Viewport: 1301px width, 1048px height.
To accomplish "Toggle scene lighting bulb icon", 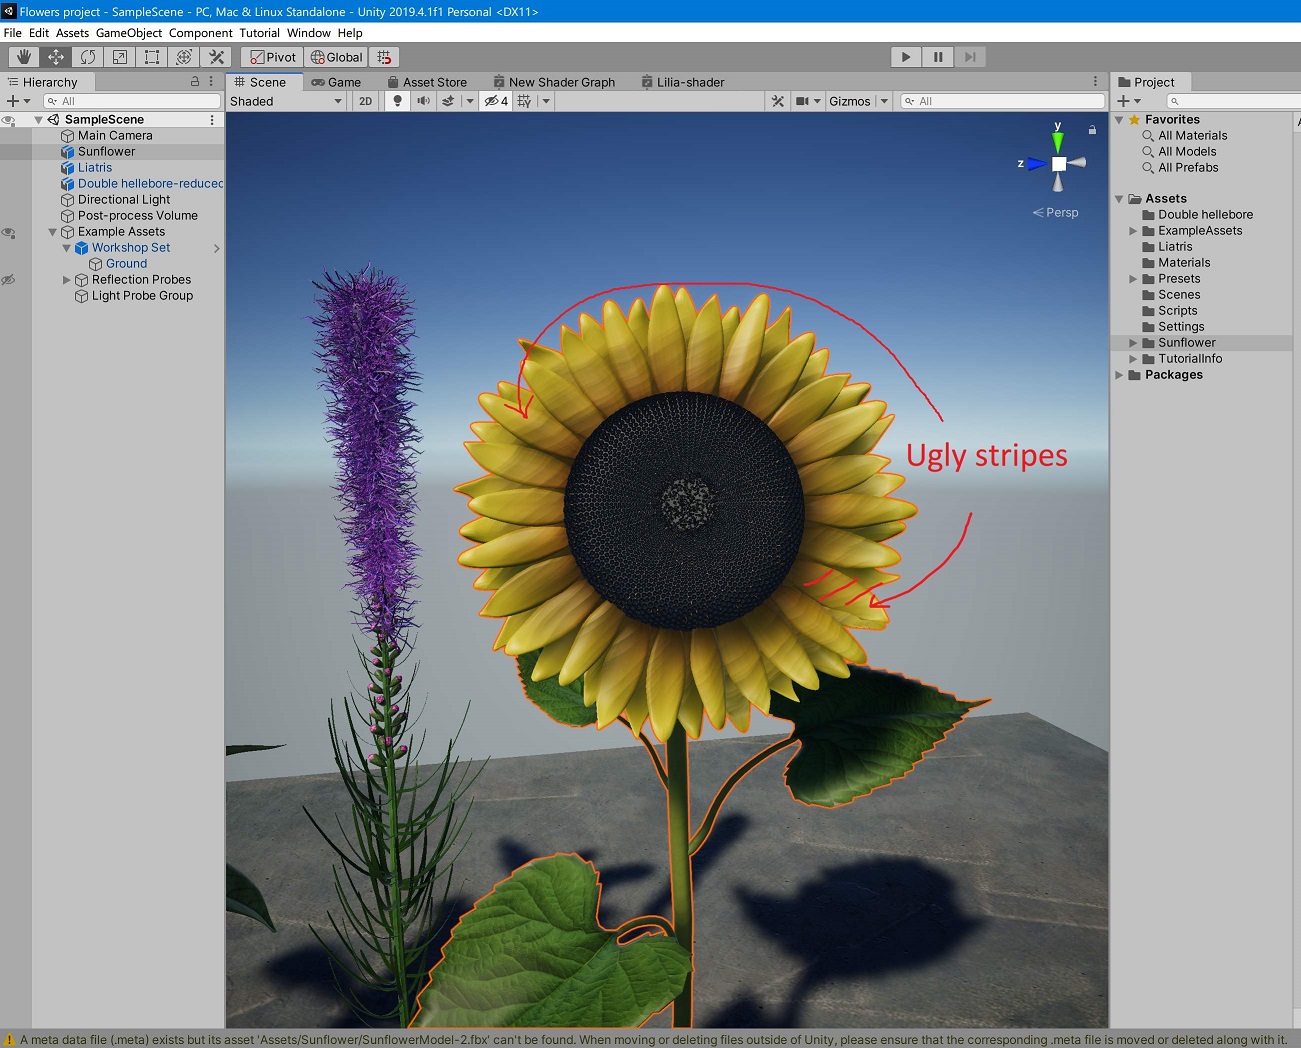I will click(x=397, y=101).
